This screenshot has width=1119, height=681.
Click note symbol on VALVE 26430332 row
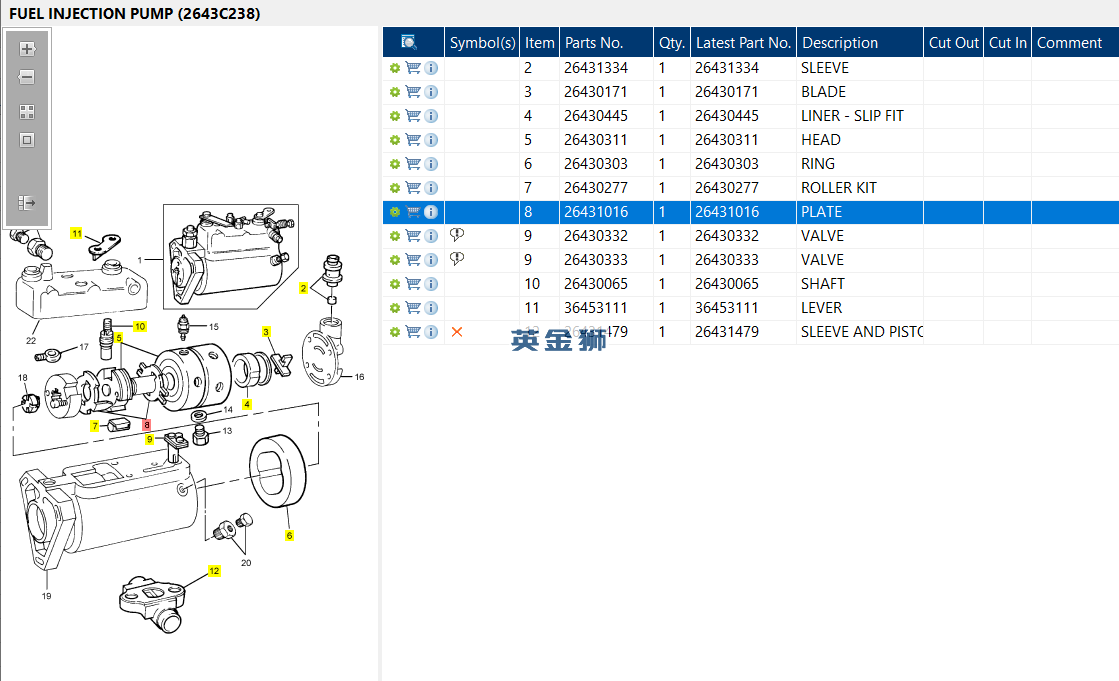click(x=457, y=235)
